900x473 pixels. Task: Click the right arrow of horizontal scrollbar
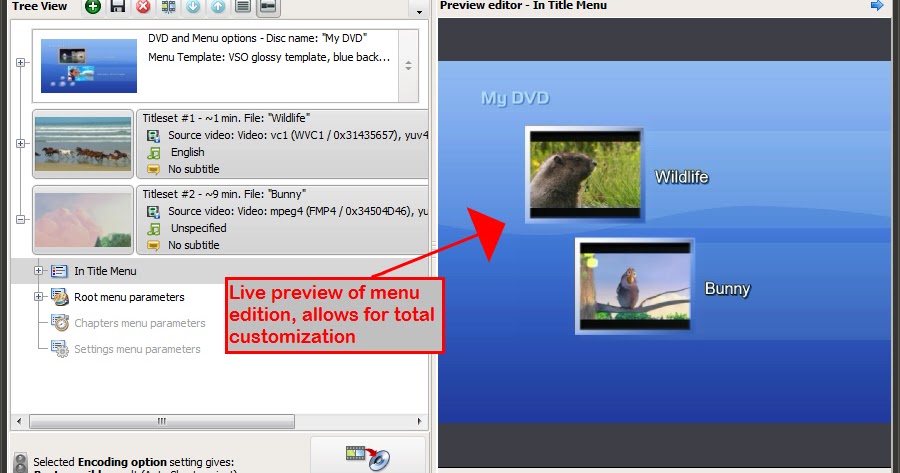click(x=419, y=421)
